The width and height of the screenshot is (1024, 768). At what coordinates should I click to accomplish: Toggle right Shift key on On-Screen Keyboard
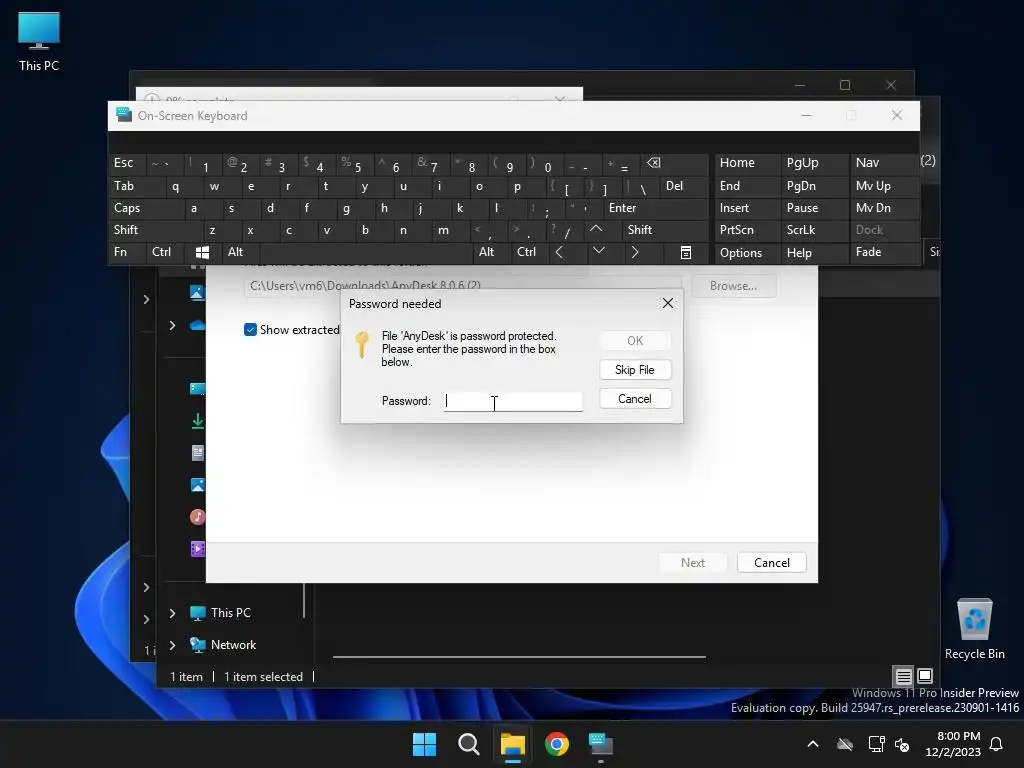click(665, 230)
